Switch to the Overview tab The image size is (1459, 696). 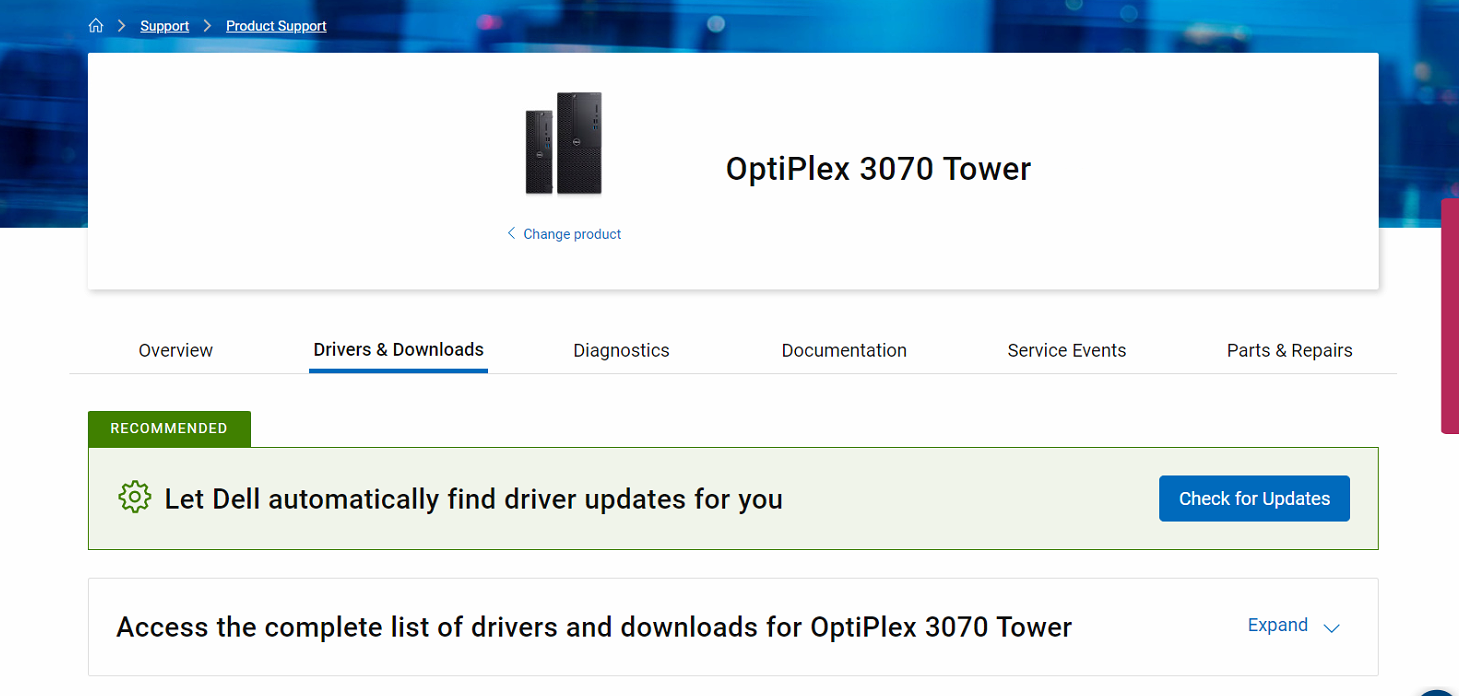(x=176, y=350)
